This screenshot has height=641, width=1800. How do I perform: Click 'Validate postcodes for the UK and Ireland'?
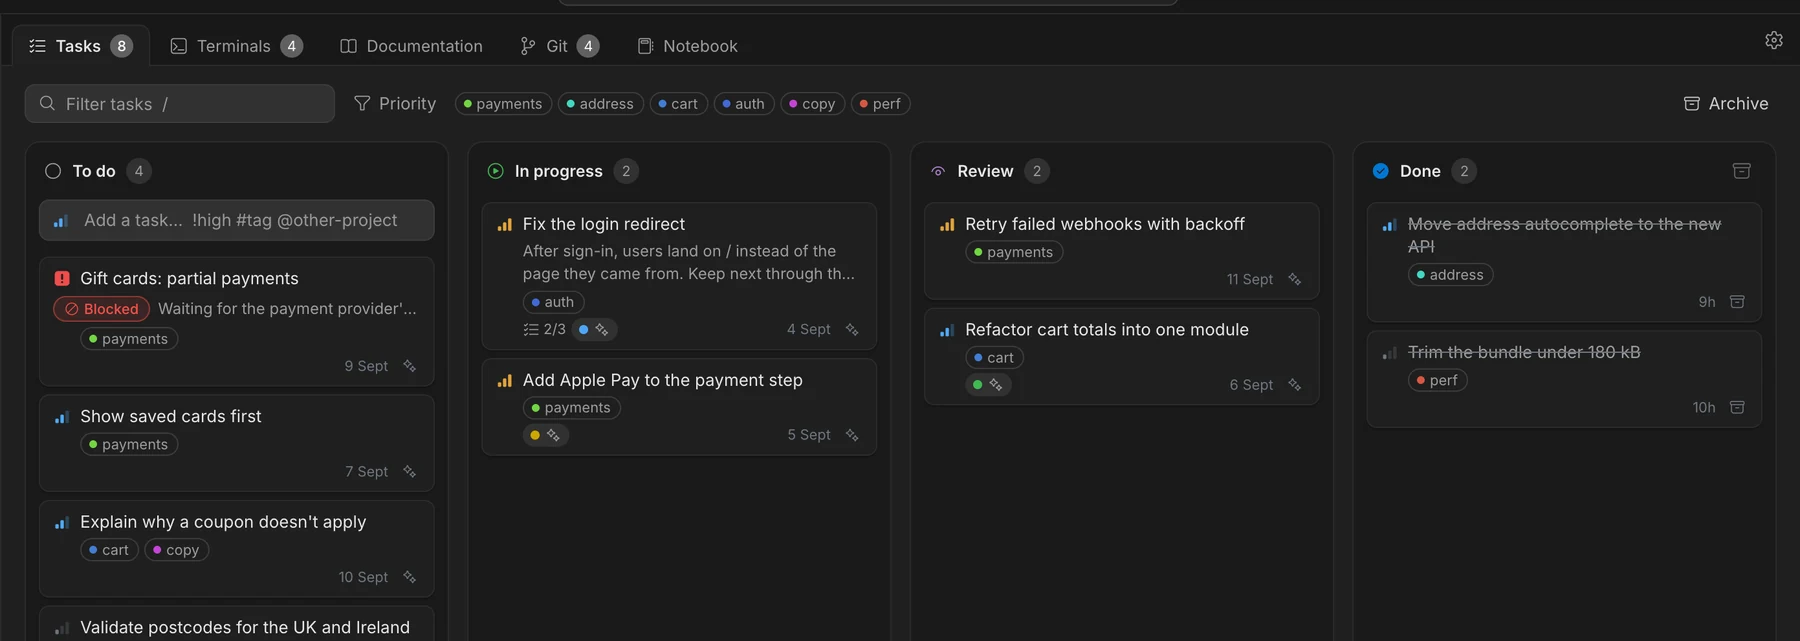point(245,628)
